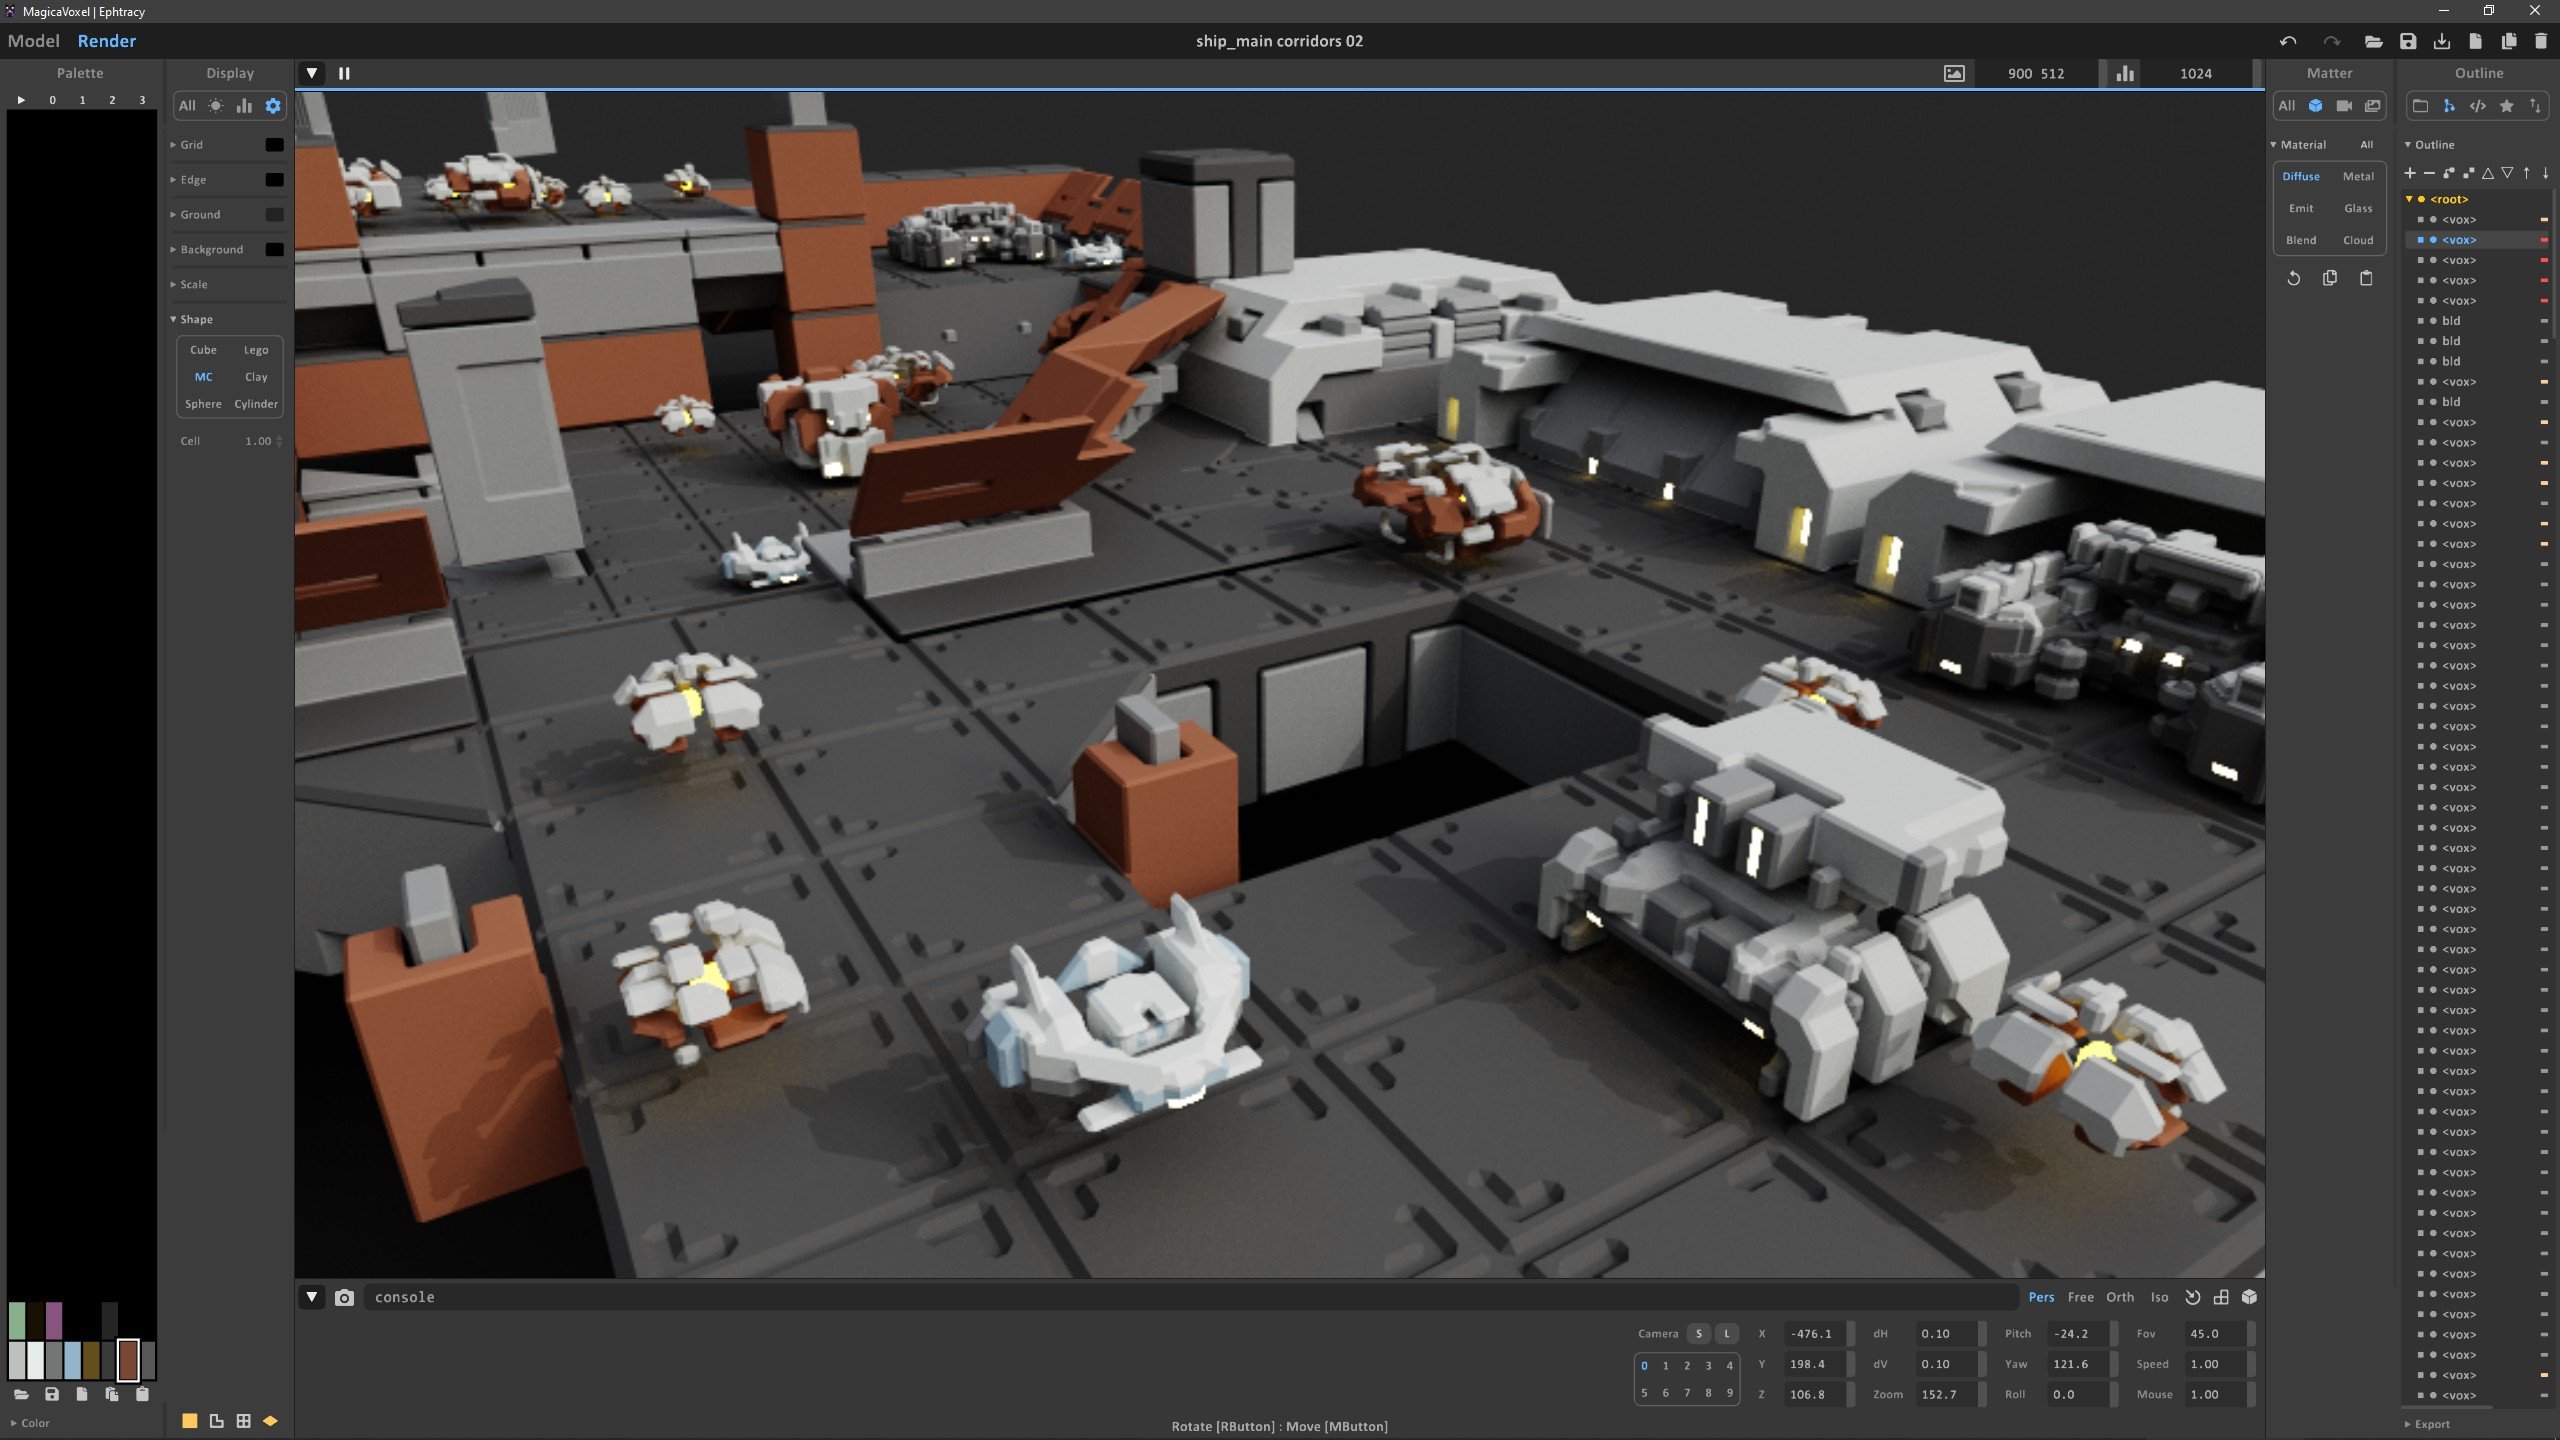2560x1440 pixels.
Task: Click All next to Material header
Action: tap(2366, 145)
